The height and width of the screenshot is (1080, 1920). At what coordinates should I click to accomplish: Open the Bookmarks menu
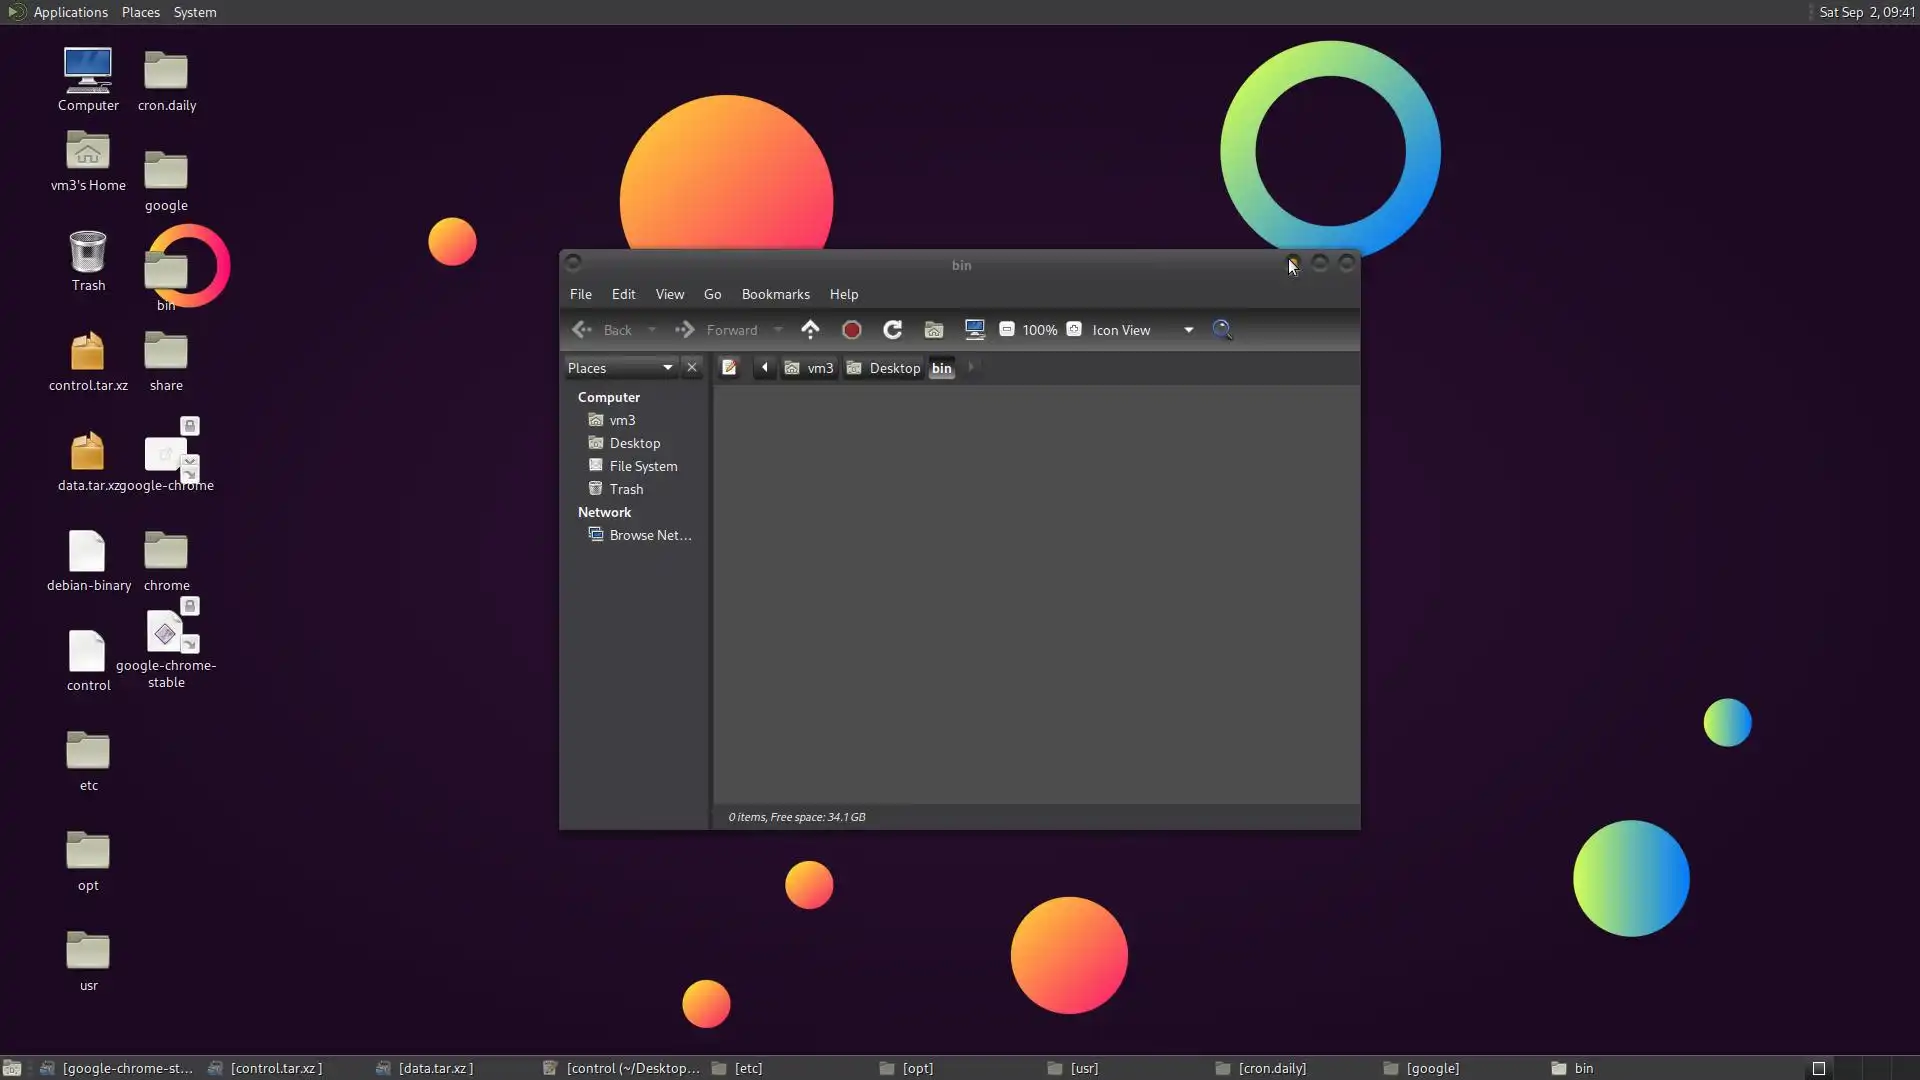coord(775,294)
